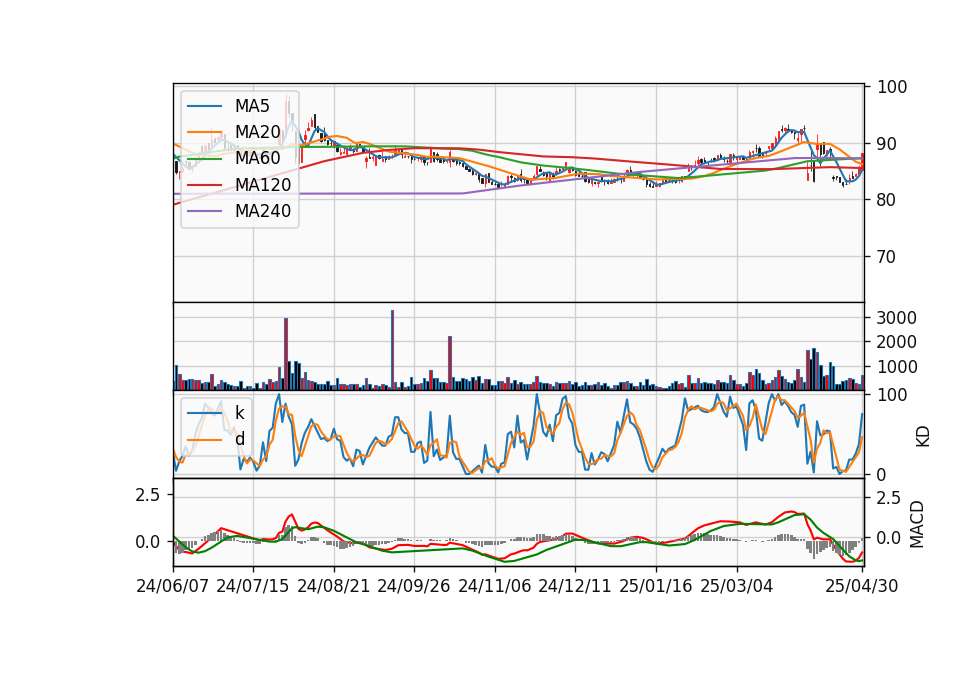Click the 24/07/15 date axis label
960x690 pixels.
(252, 586)
